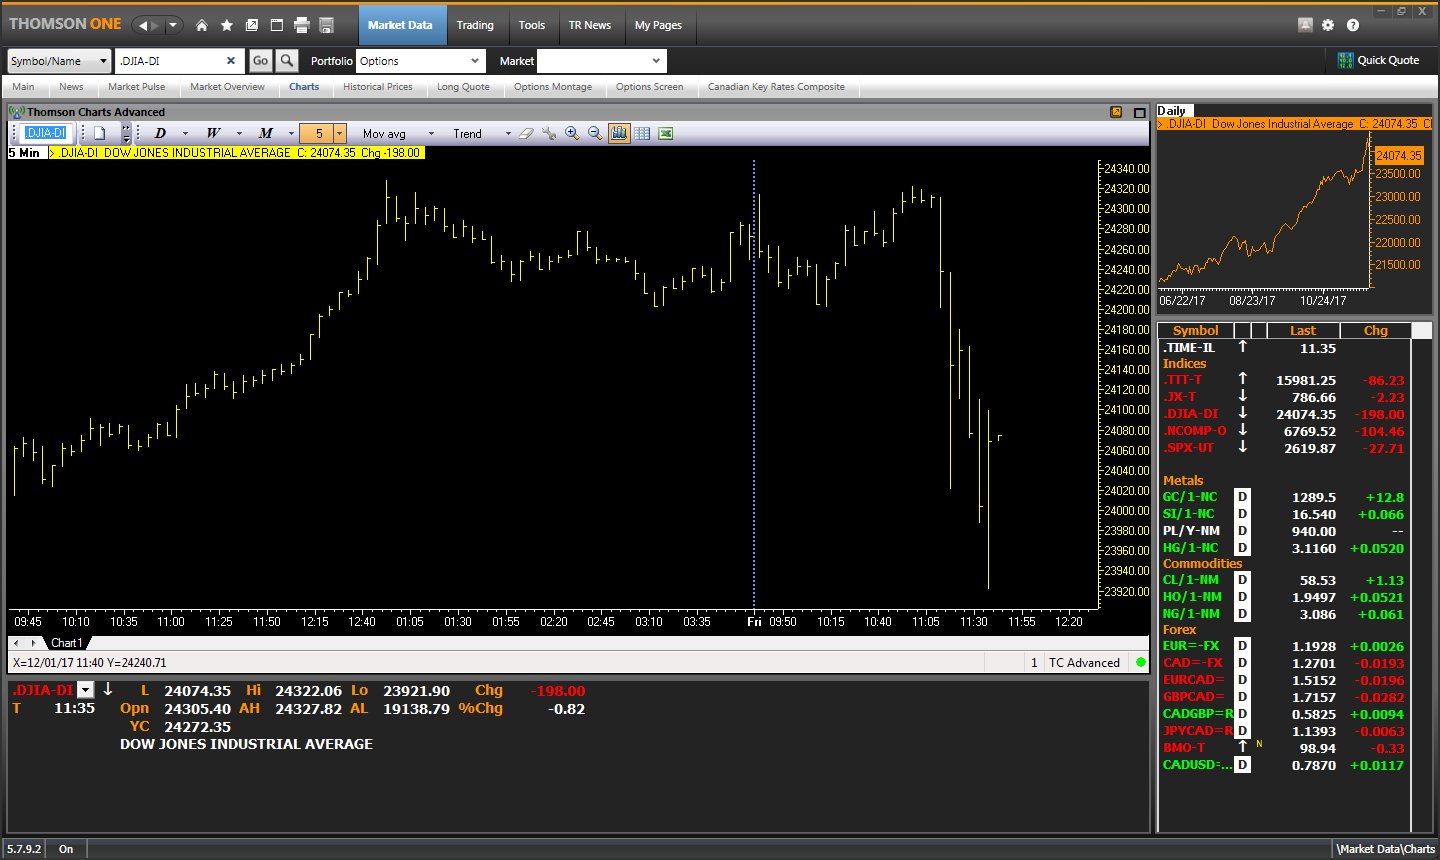Open the Market Pulse subtab
The height and width of the screenshot is (860, 1440).
click(137, 87)
